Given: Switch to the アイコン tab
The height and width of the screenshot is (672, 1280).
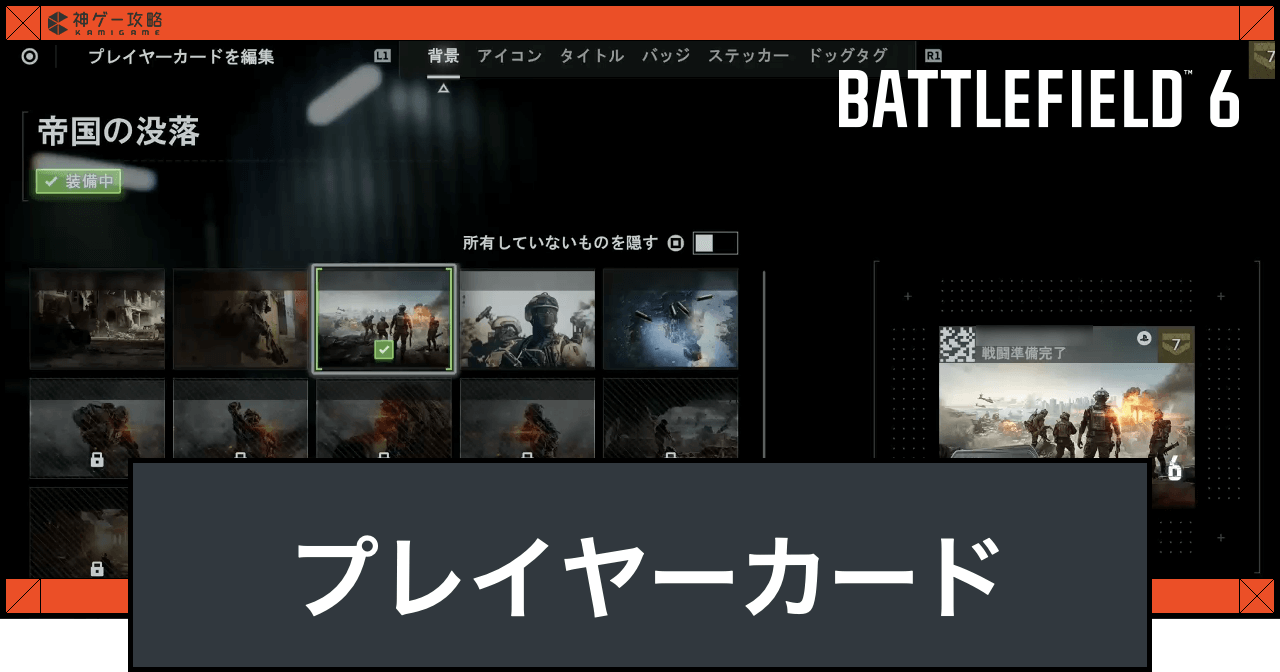Looking at the screenshot, I should [509, 56].
